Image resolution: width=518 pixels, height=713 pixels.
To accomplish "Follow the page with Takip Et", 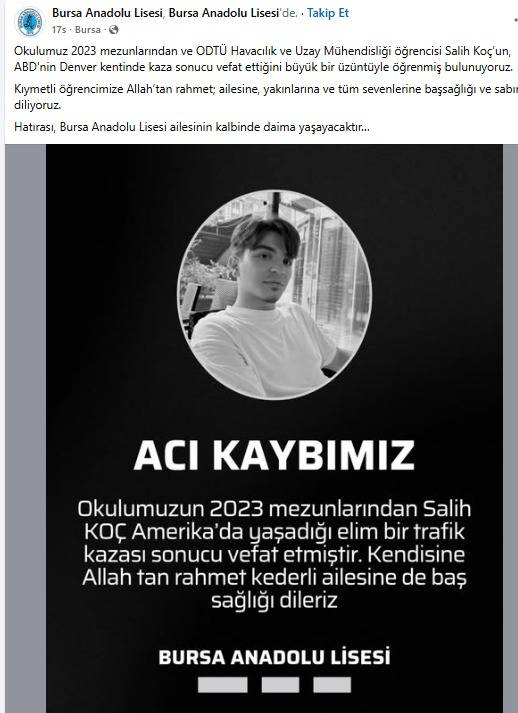I will tap(328, 13).
